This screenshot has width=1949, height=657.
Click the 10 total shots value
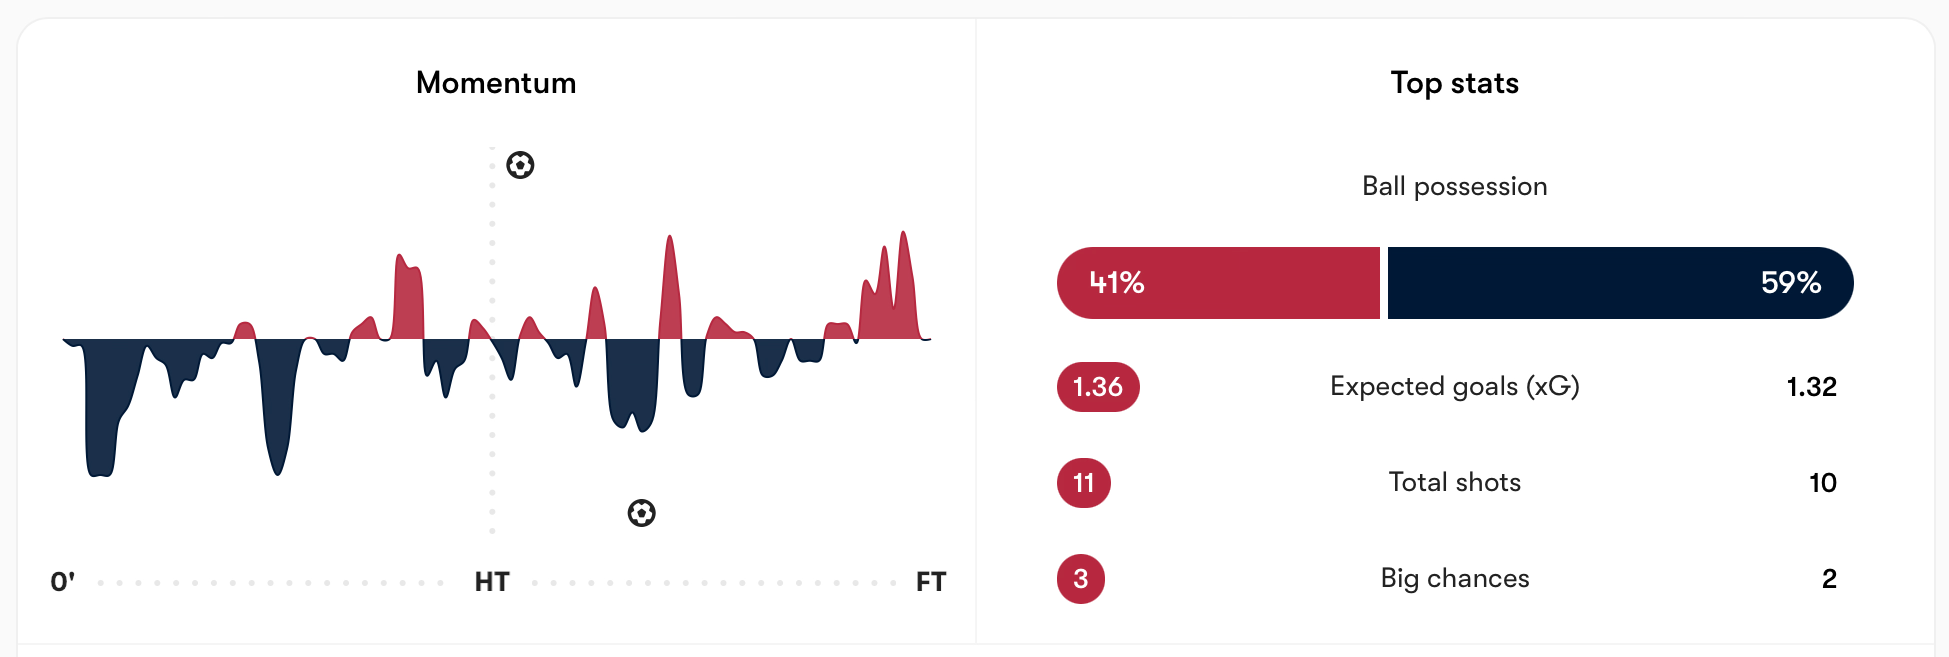click(1822, 483)
